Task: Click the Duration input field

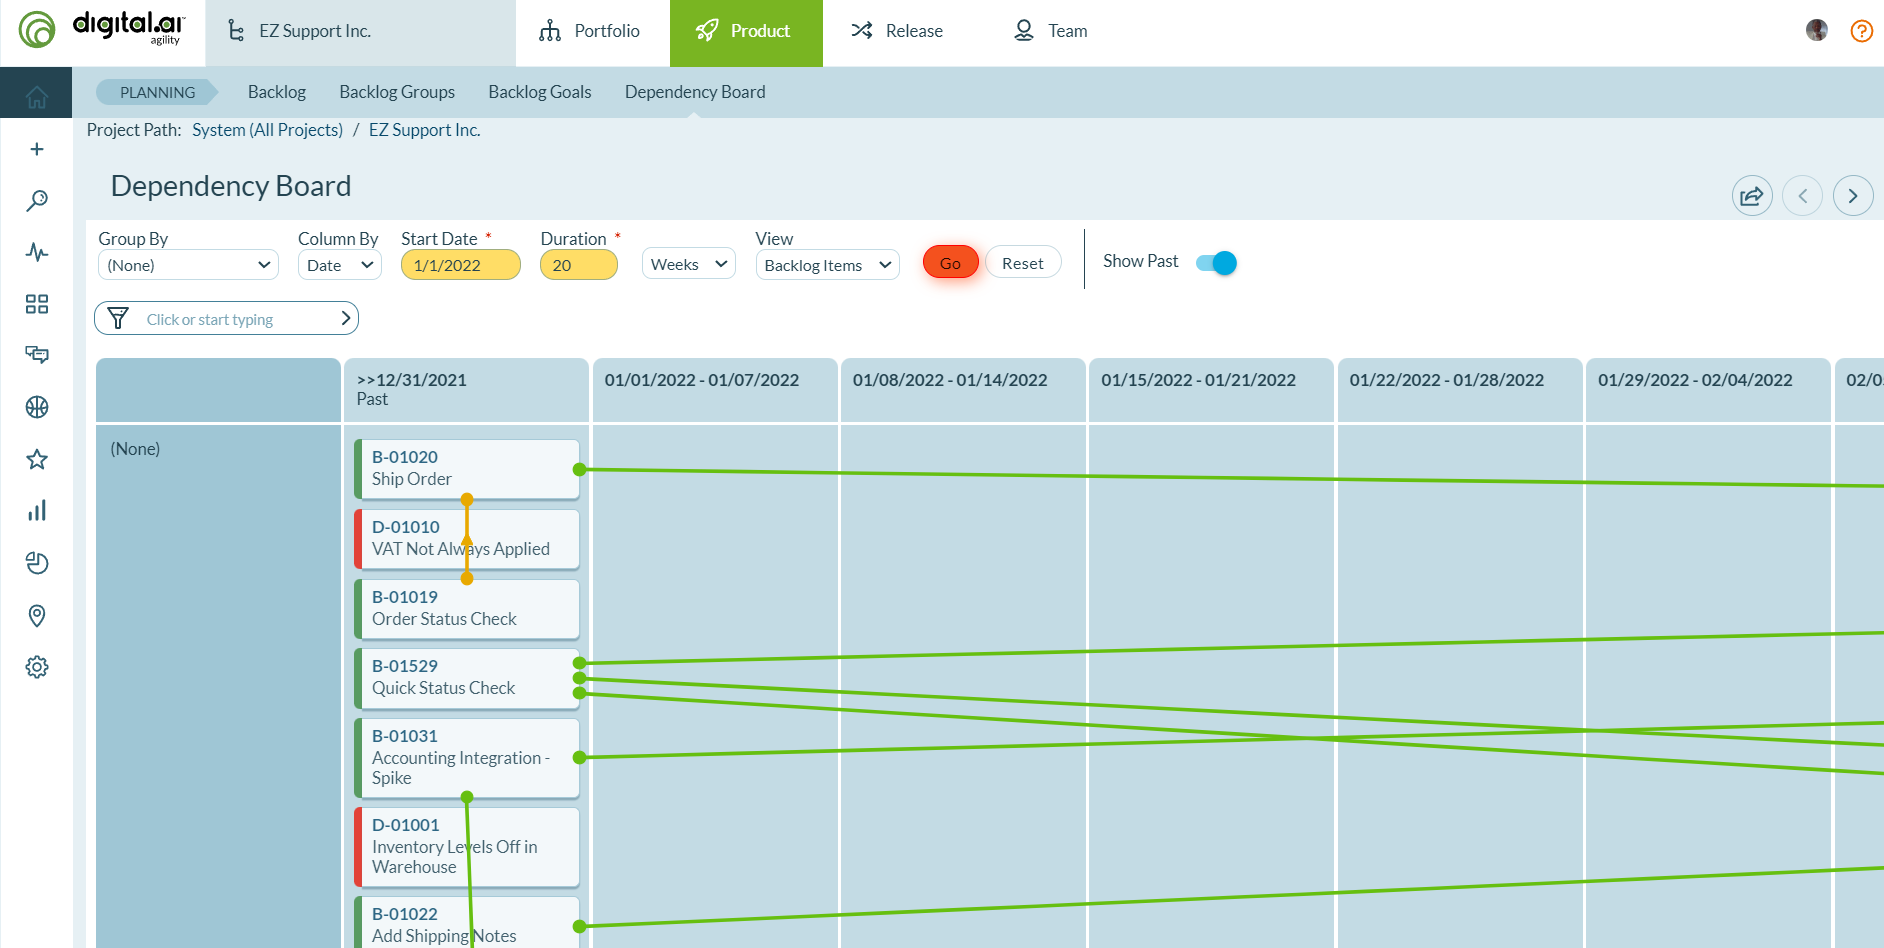Action: point(579,265)
